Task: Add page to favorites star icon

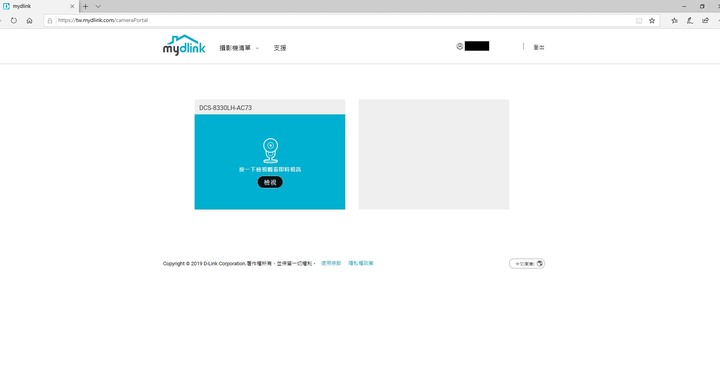Action: [x=652, y=21]
